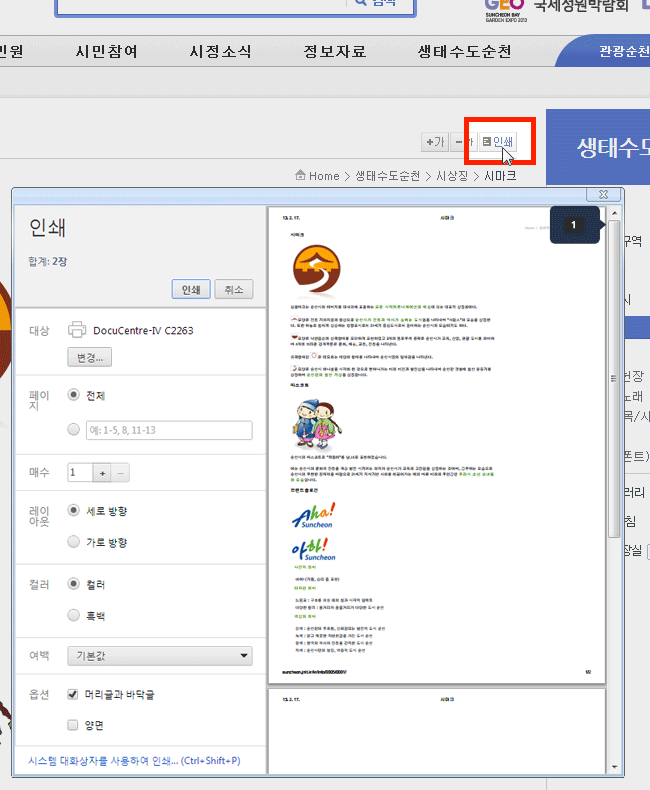Click the 생태수도순천 breadcrumb link
The image size is (650, 790).
click(387, 176)
